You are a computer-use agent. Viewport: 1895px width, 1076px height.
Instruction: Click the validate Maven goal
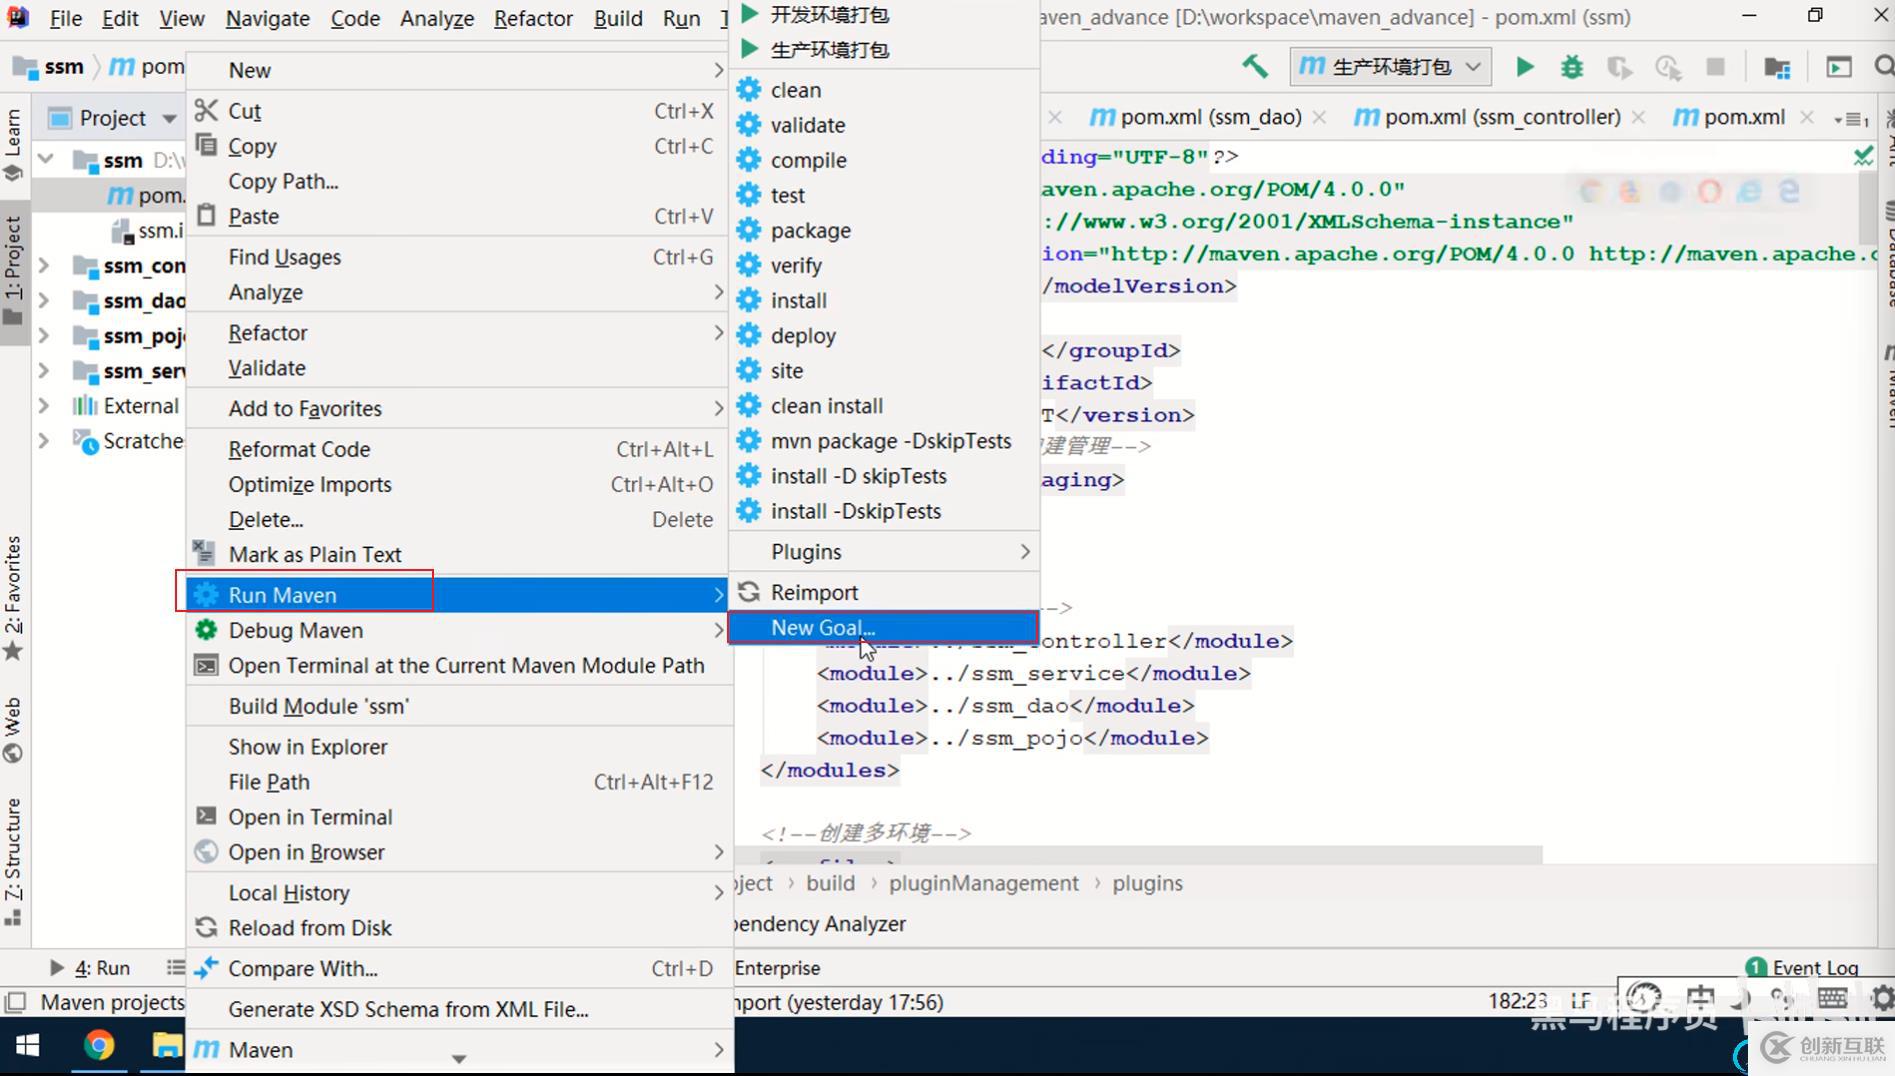[885, 125]
